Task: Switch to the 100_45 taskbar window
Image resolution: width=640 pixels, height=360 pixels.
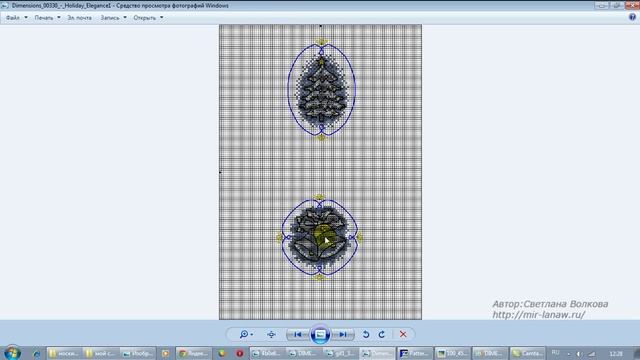Action: [x=452, y=353]
